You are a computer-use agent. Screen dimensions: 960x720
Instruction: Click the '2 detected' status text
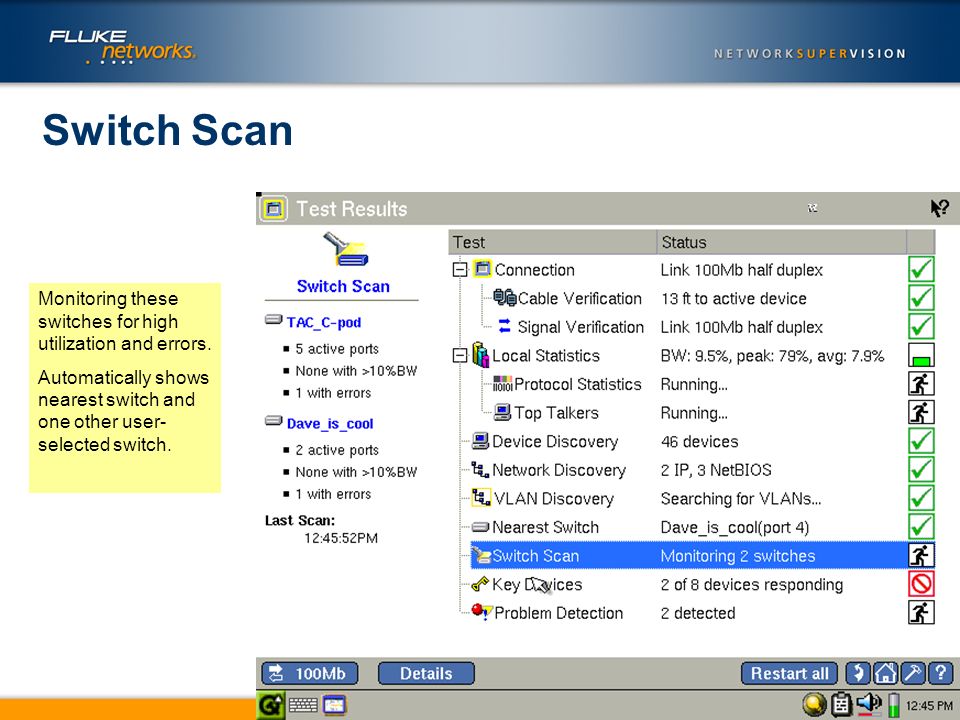tap(698, 613)
